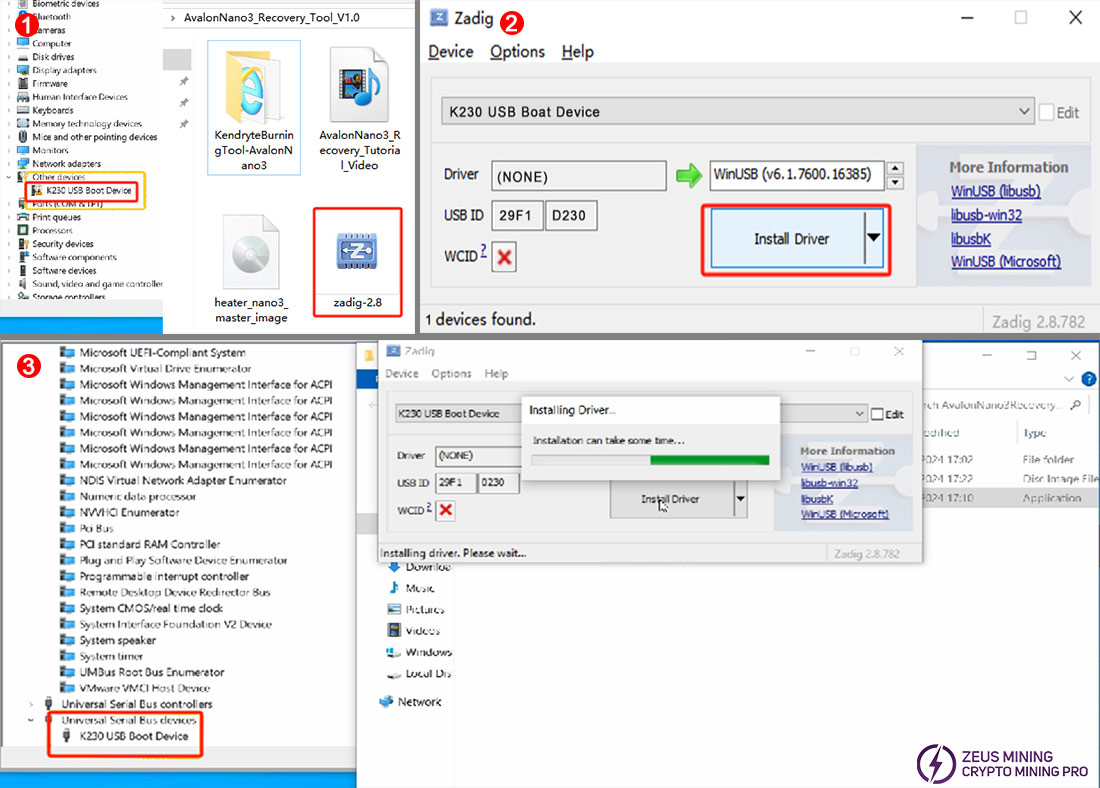Enable the Edit checkbox in large Zadig window
The width and height of the screenshot is (1100, 788).
(1046, 112)
